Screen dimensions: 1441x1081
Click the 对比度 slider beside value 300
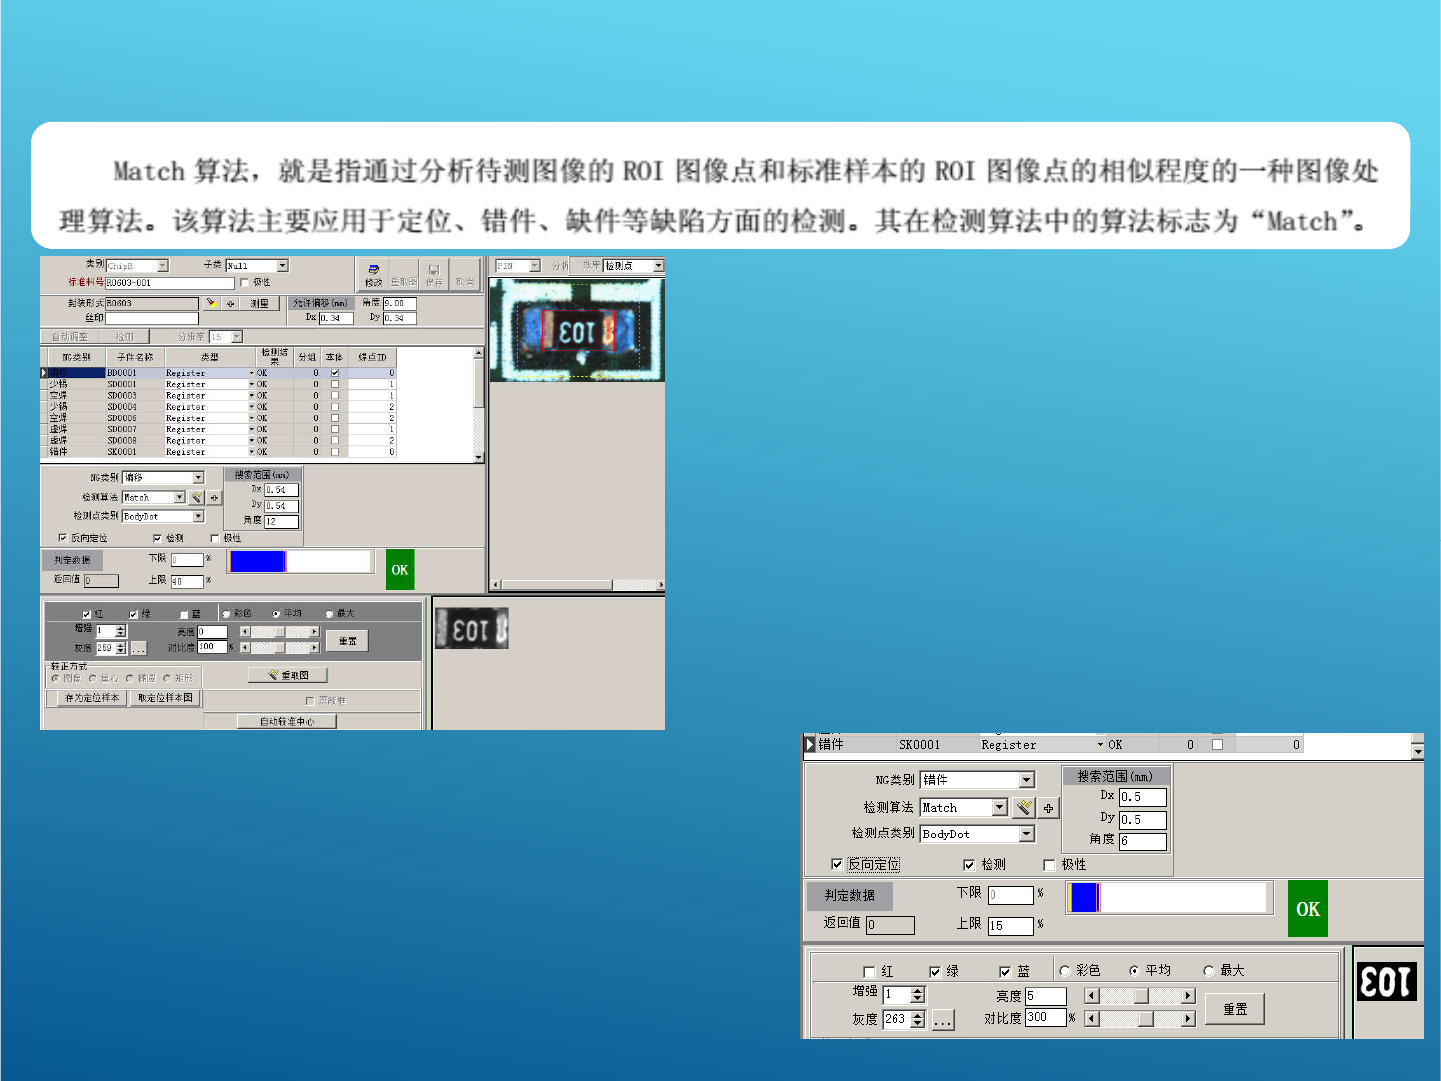point(1141,1019)
